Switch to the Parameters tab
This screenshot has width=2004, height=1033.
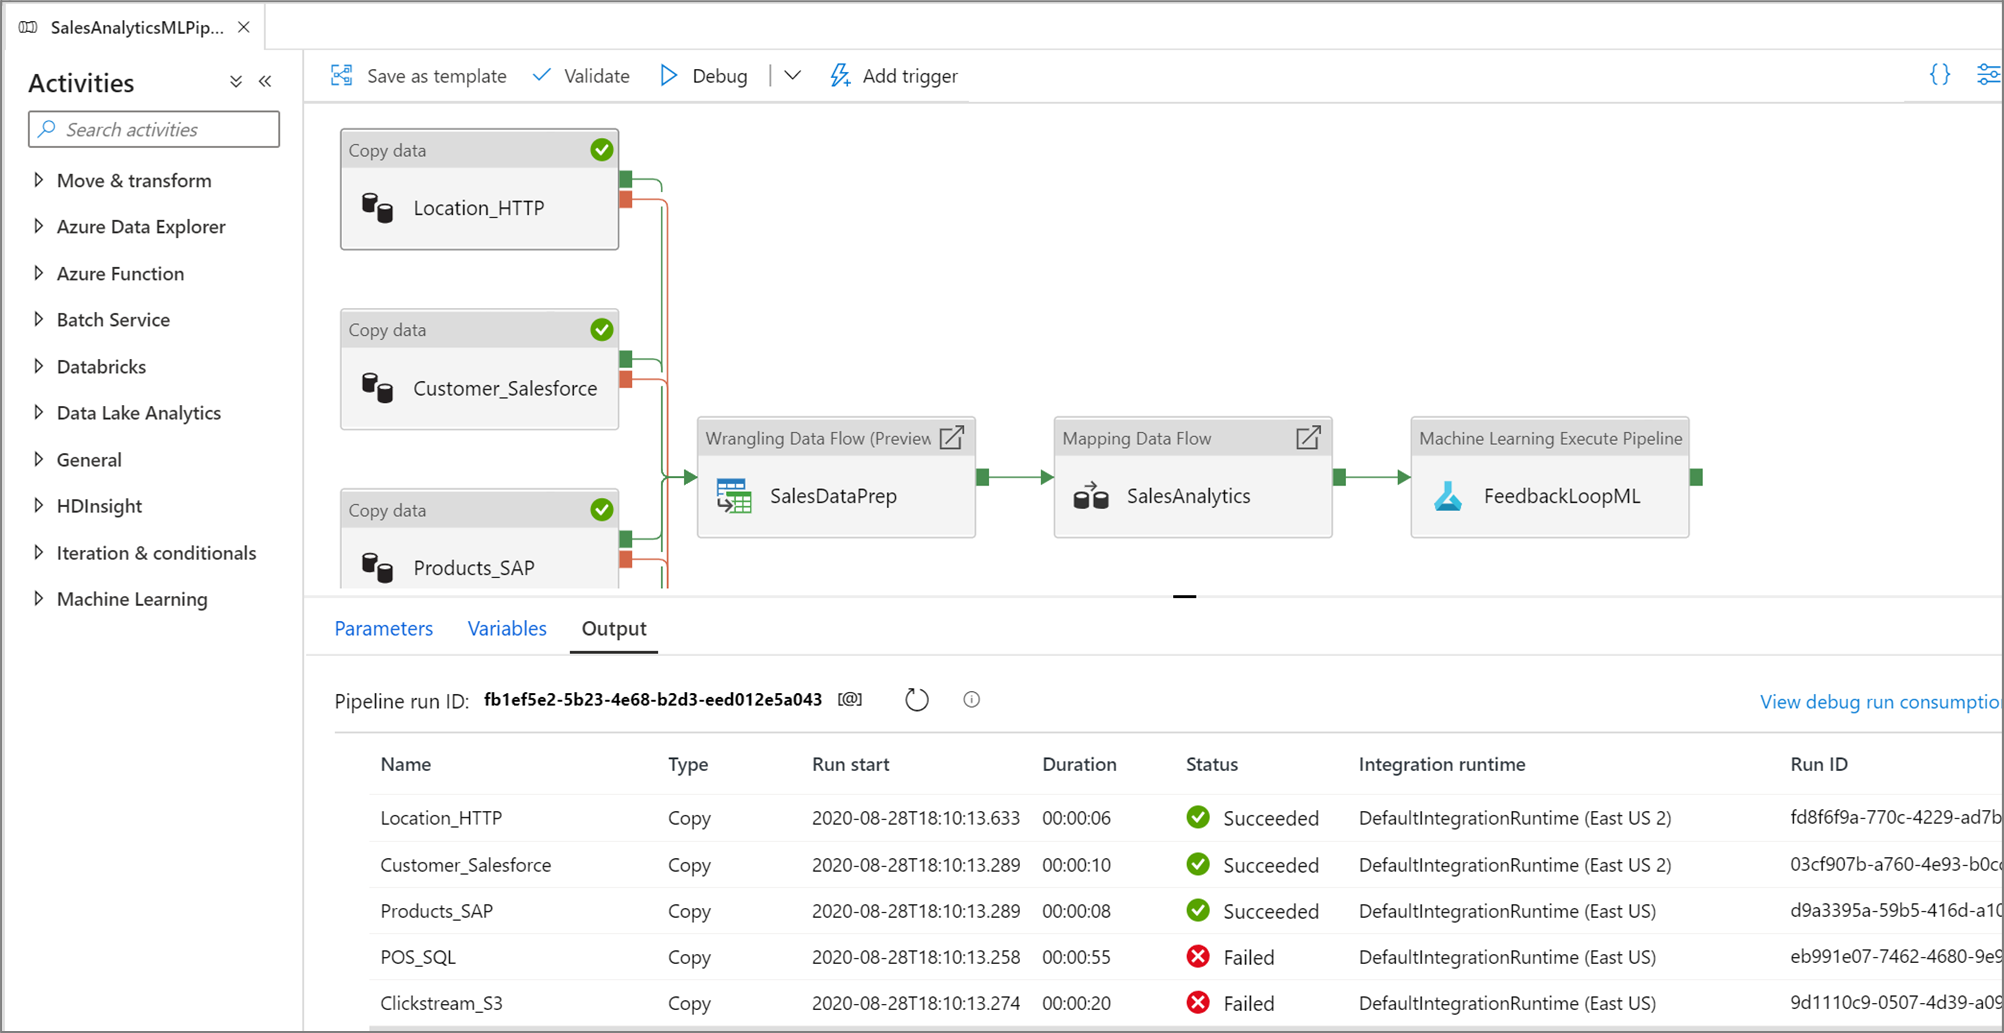point(384,629)
